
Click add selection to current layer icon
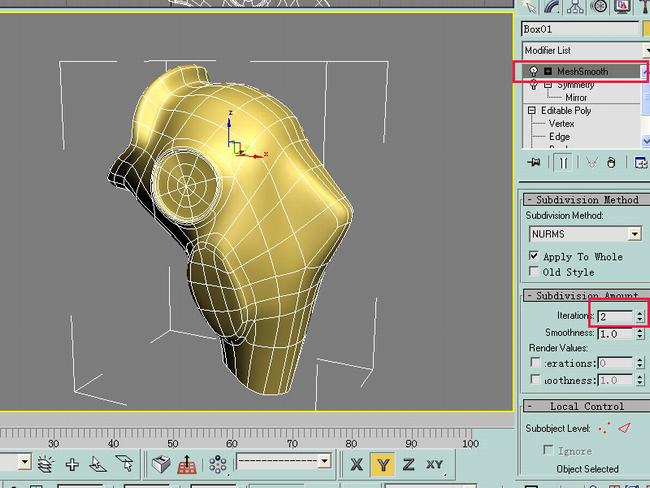click(x=97, y=464)
